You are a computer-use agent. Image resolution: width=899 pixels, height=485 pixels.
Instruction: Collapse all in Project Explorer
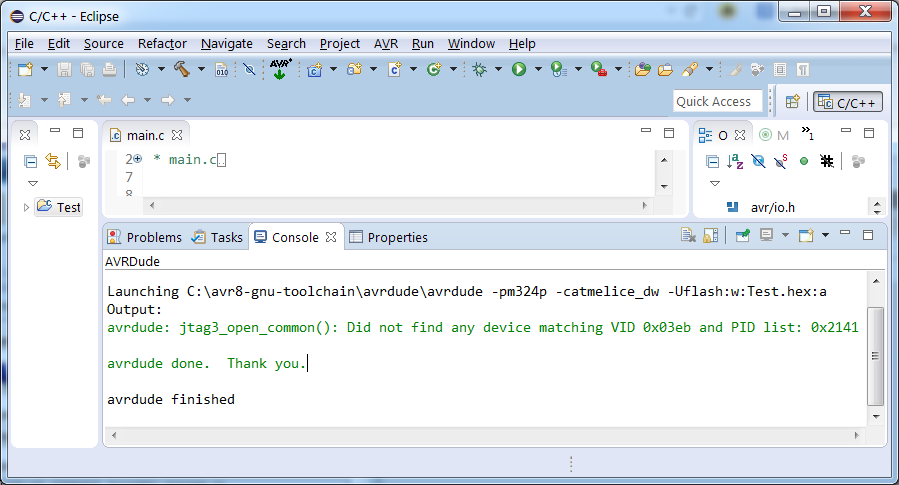click(30, 162)
